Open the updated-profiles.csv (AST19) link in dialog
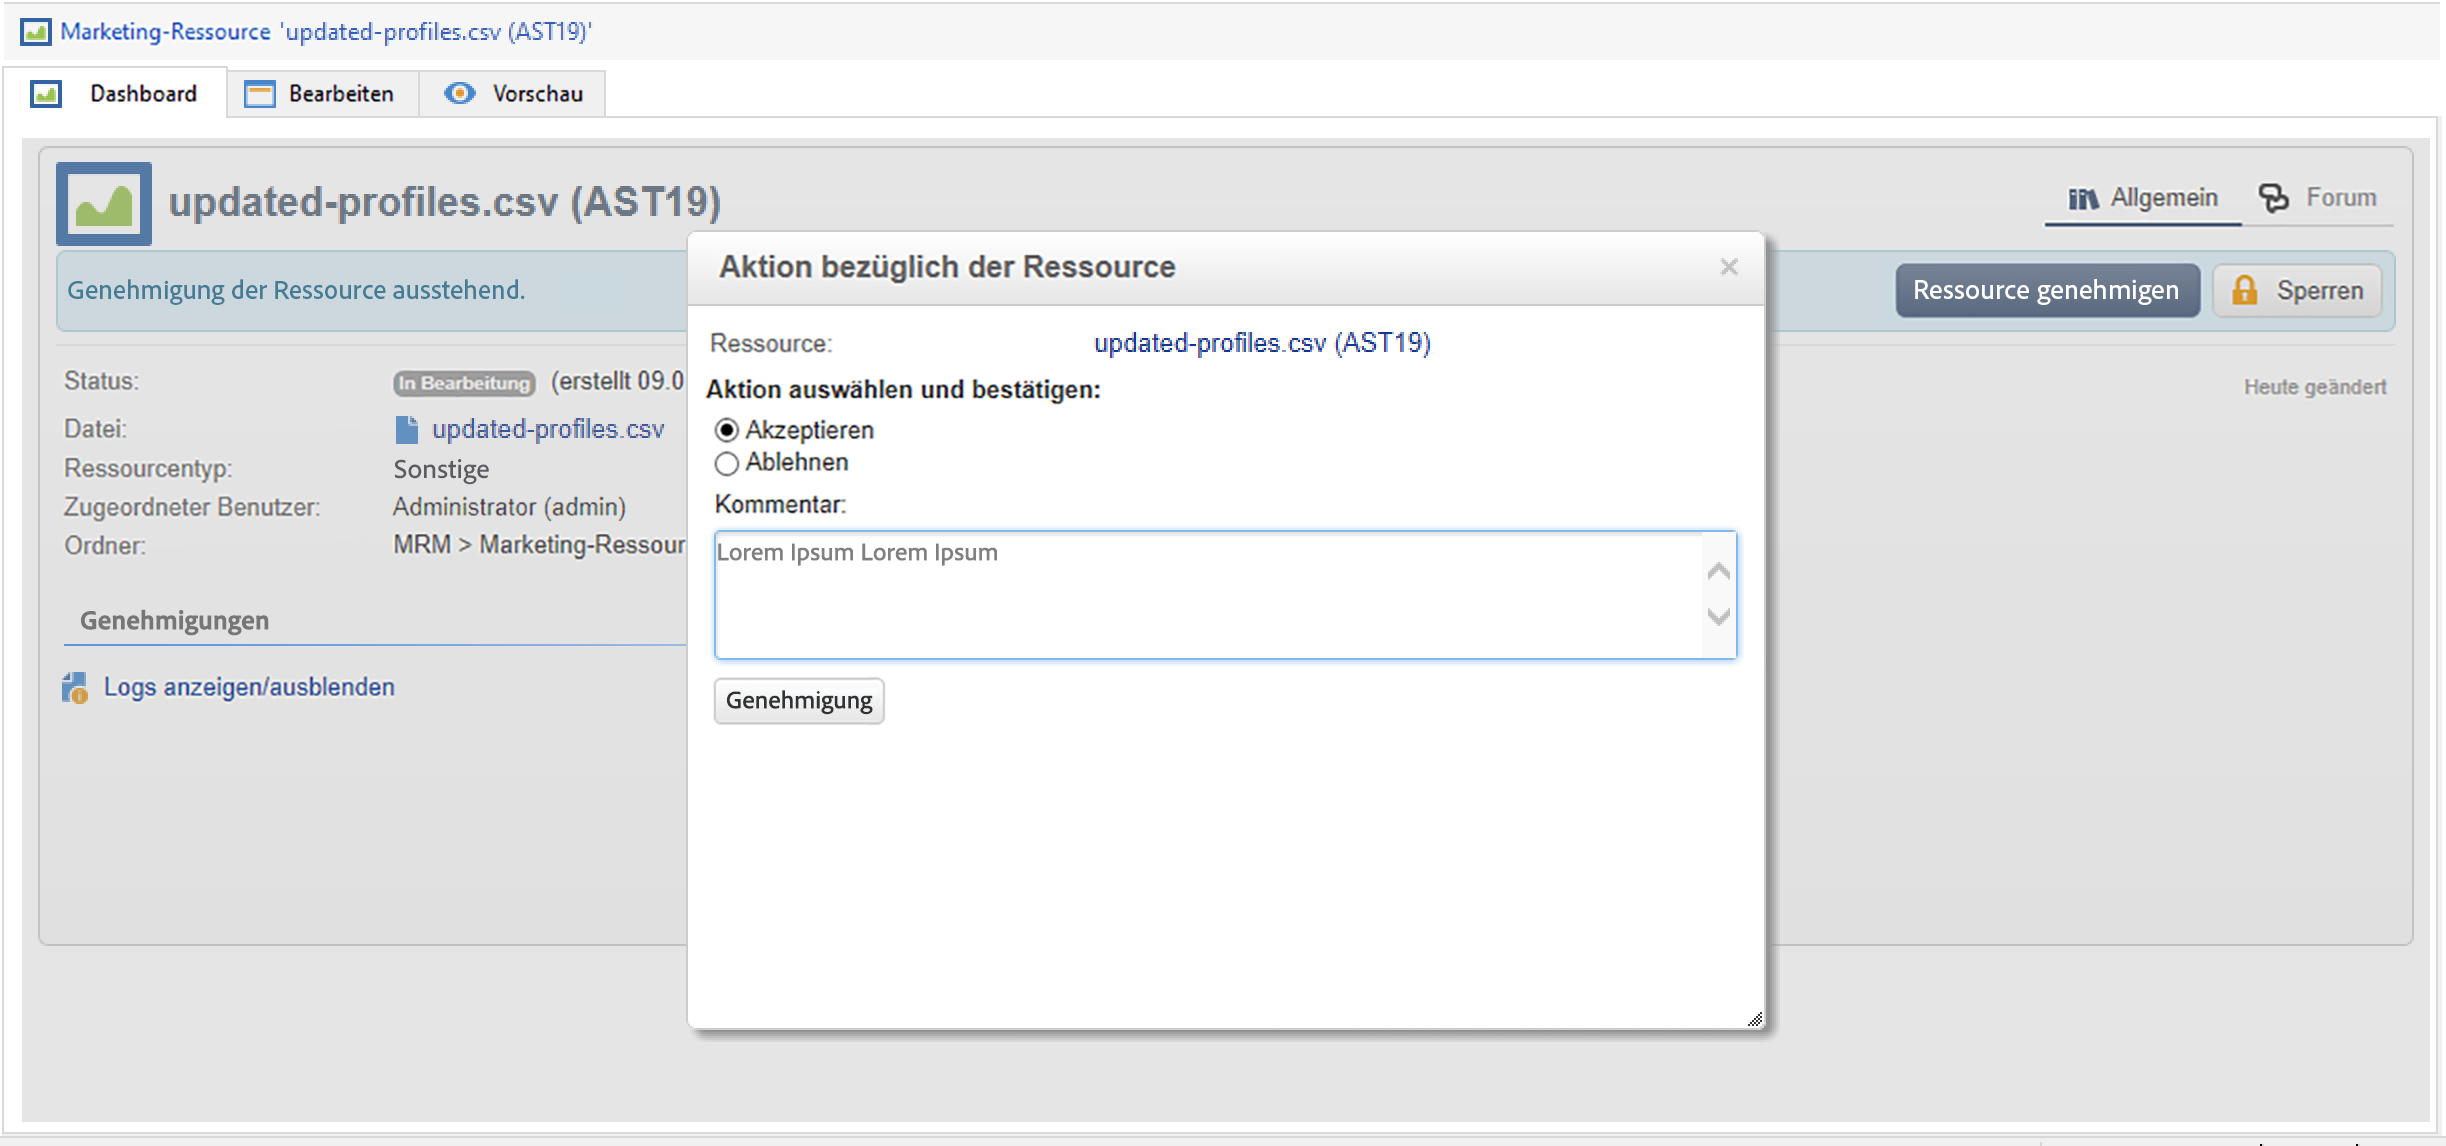Viewport: 2446px width, 1146px height. coord(1262,343)
